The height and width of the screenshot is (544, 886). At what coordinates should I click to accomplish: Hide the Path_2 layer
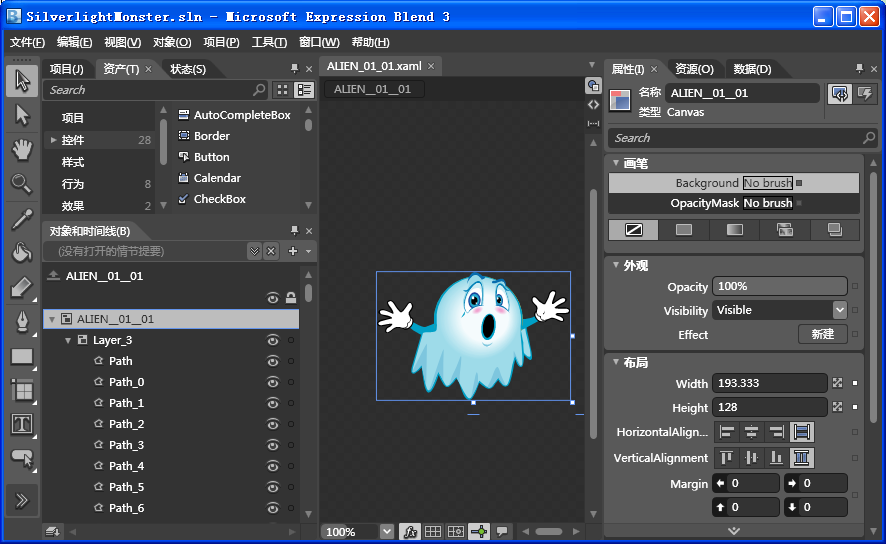coord(273,424)
